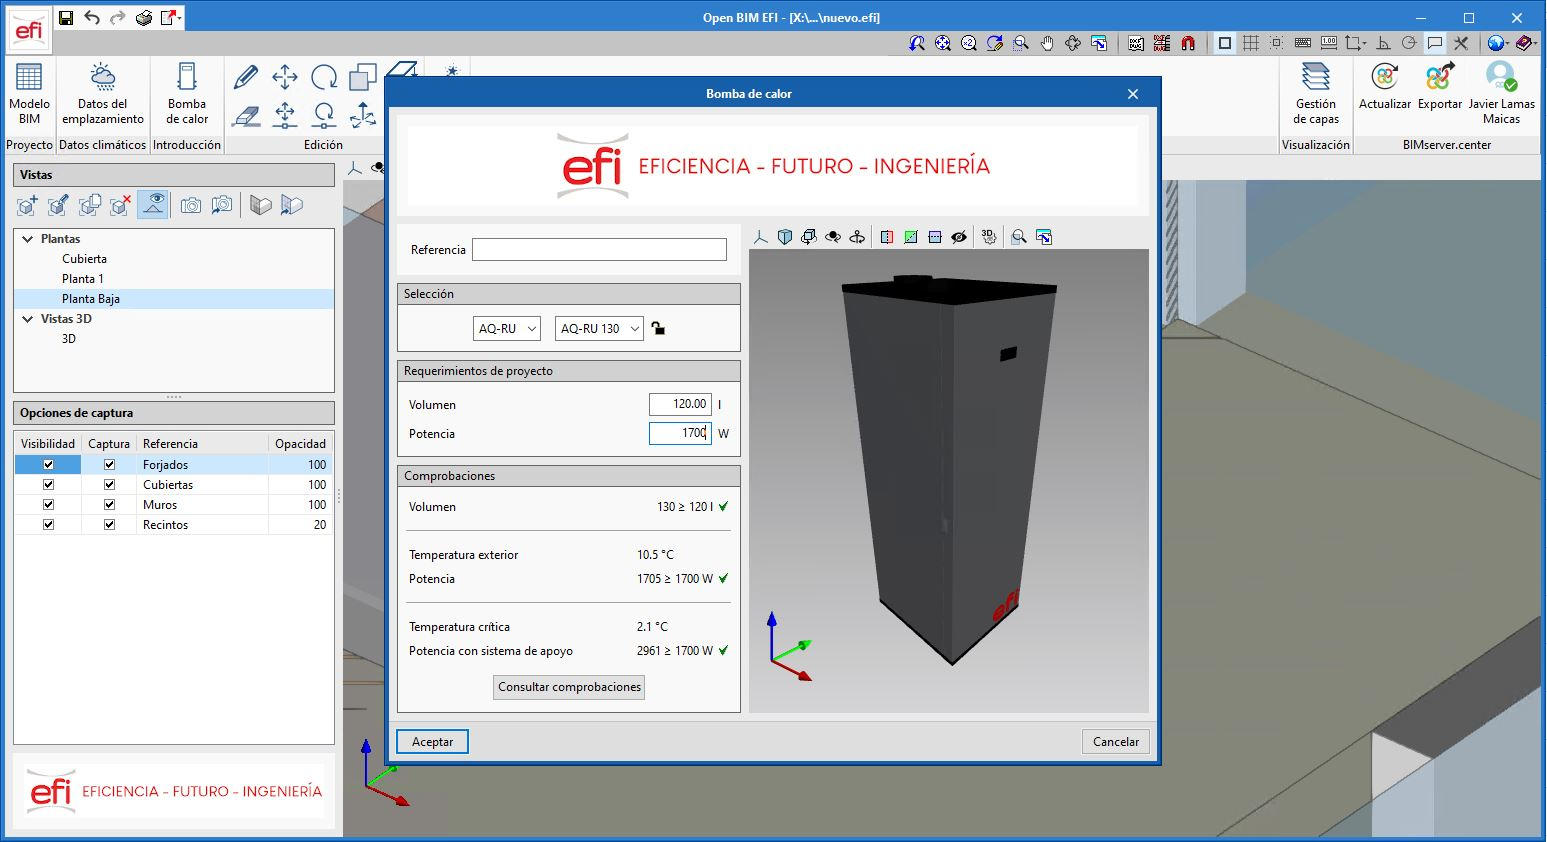The height and width of the screenshot is (842, 1547).
Task: Toggle Recintos visibility checkbox
Action: 48,524
